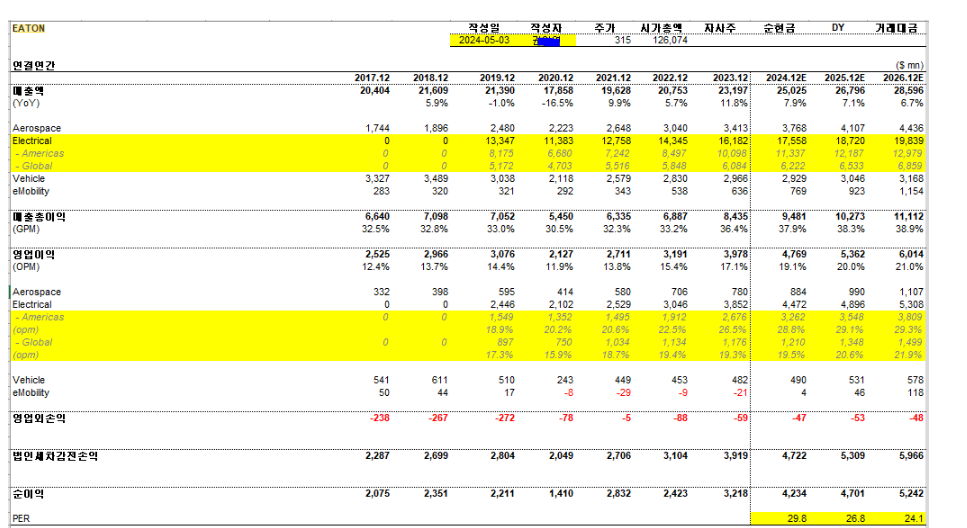Click GPM value 38.9%
Screen dimensions: 967x528
(x=910, y=229)
